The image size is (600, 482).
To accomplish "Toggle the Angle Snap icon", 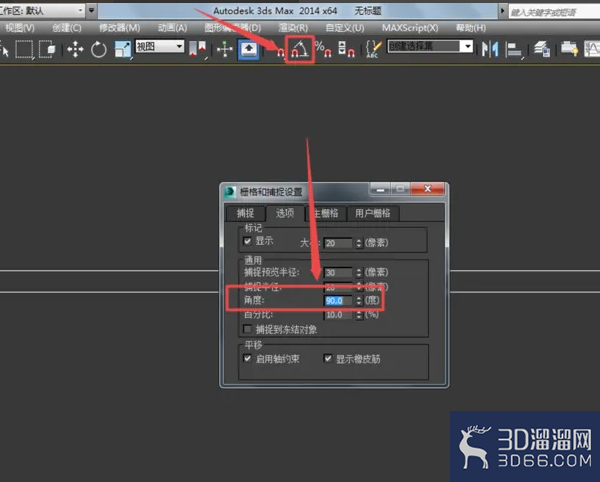I will [300, 49].
